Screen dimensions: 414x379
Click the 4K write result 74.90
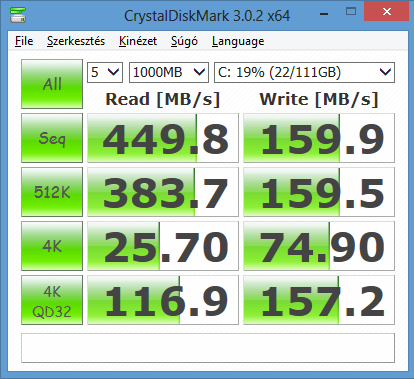pos(319,246)
